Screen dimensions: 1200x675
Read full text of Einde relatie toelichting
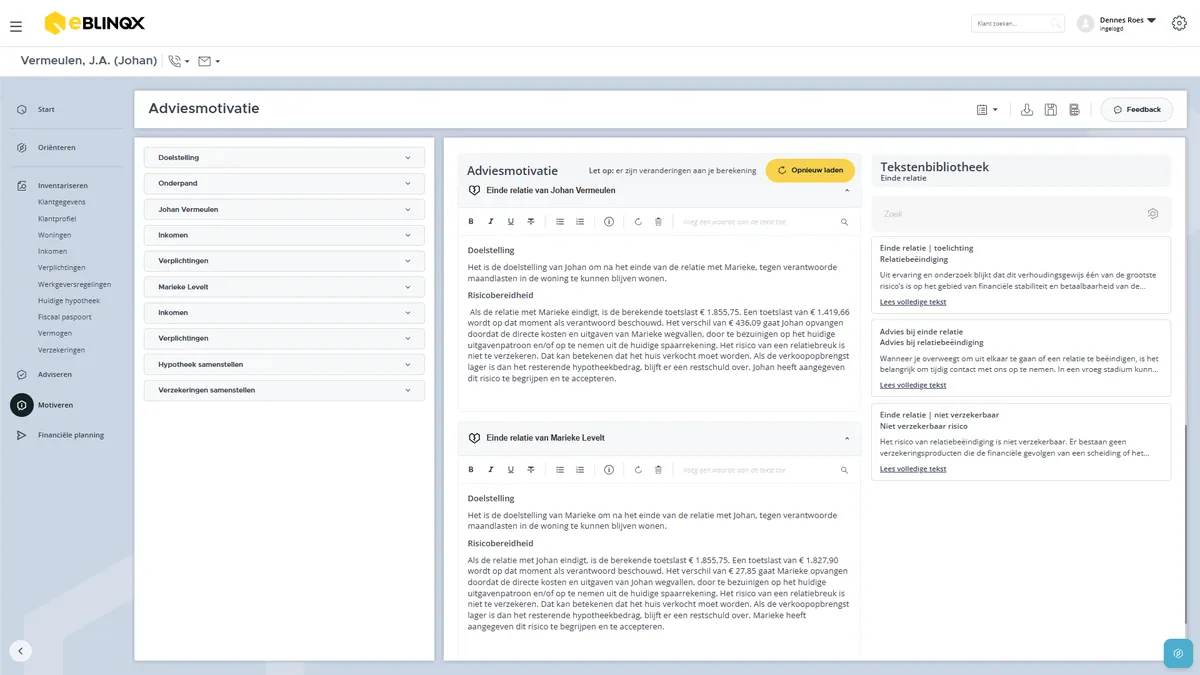[913, 301]
